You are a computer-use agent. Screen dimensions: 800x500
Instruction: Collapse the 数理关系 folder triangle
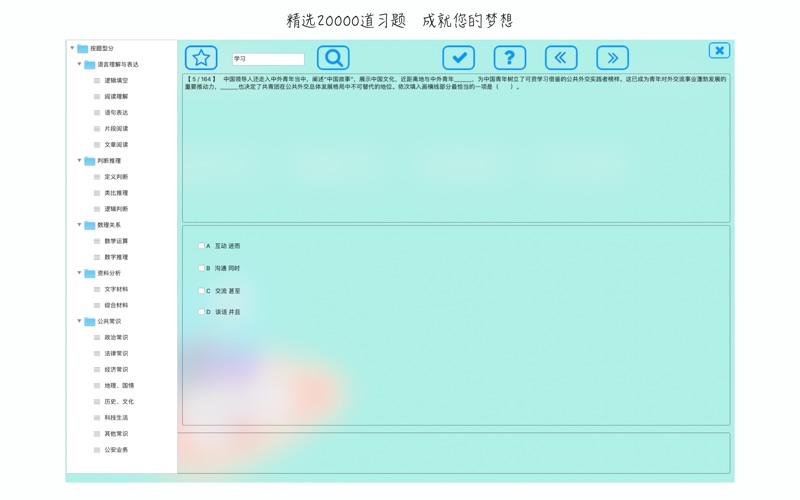pyautogui.click(x=79, y=224)
